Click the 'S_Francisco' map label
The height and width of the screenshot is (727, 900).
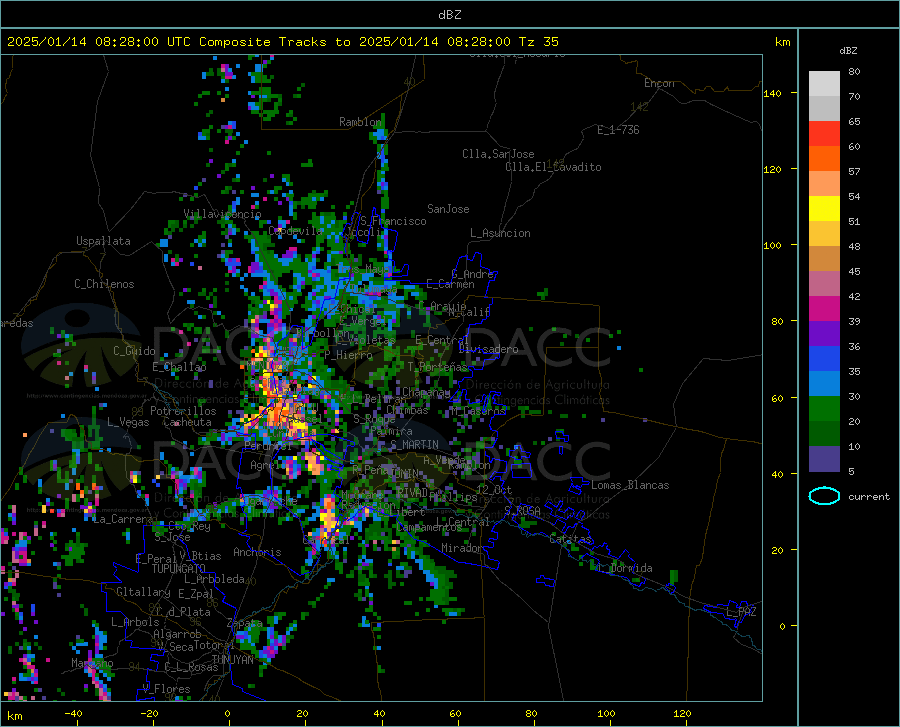tap(393, 221)
